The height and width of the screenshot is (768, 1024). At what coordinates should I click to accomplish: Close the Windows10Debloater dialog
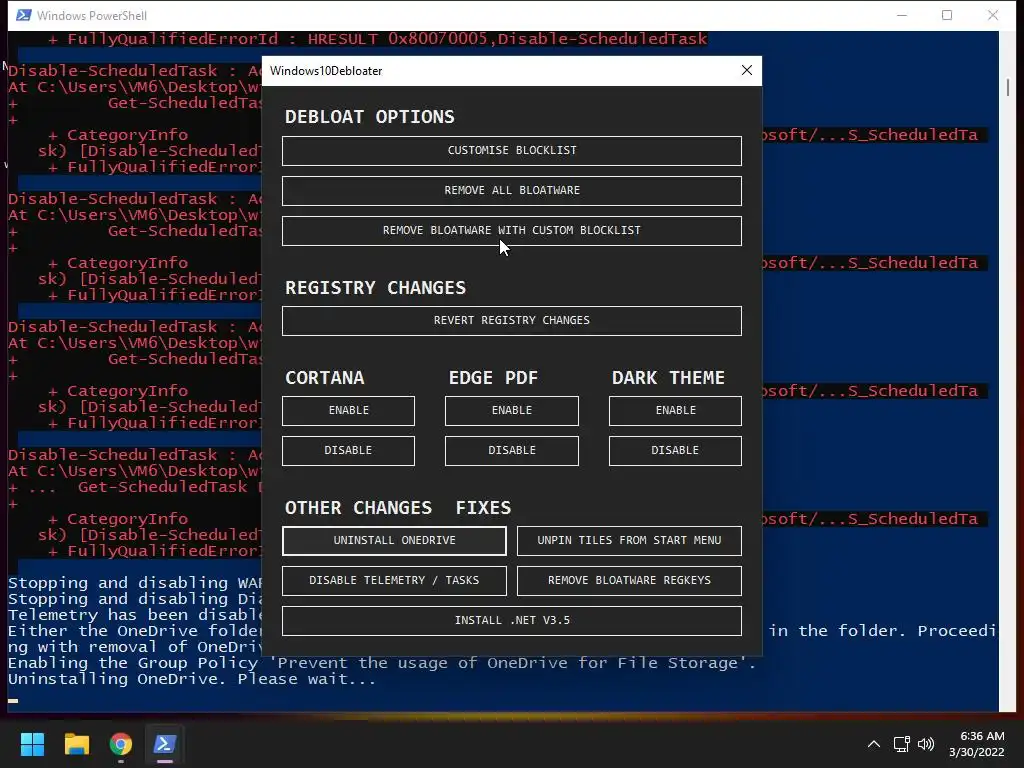(x=746, y=71)
